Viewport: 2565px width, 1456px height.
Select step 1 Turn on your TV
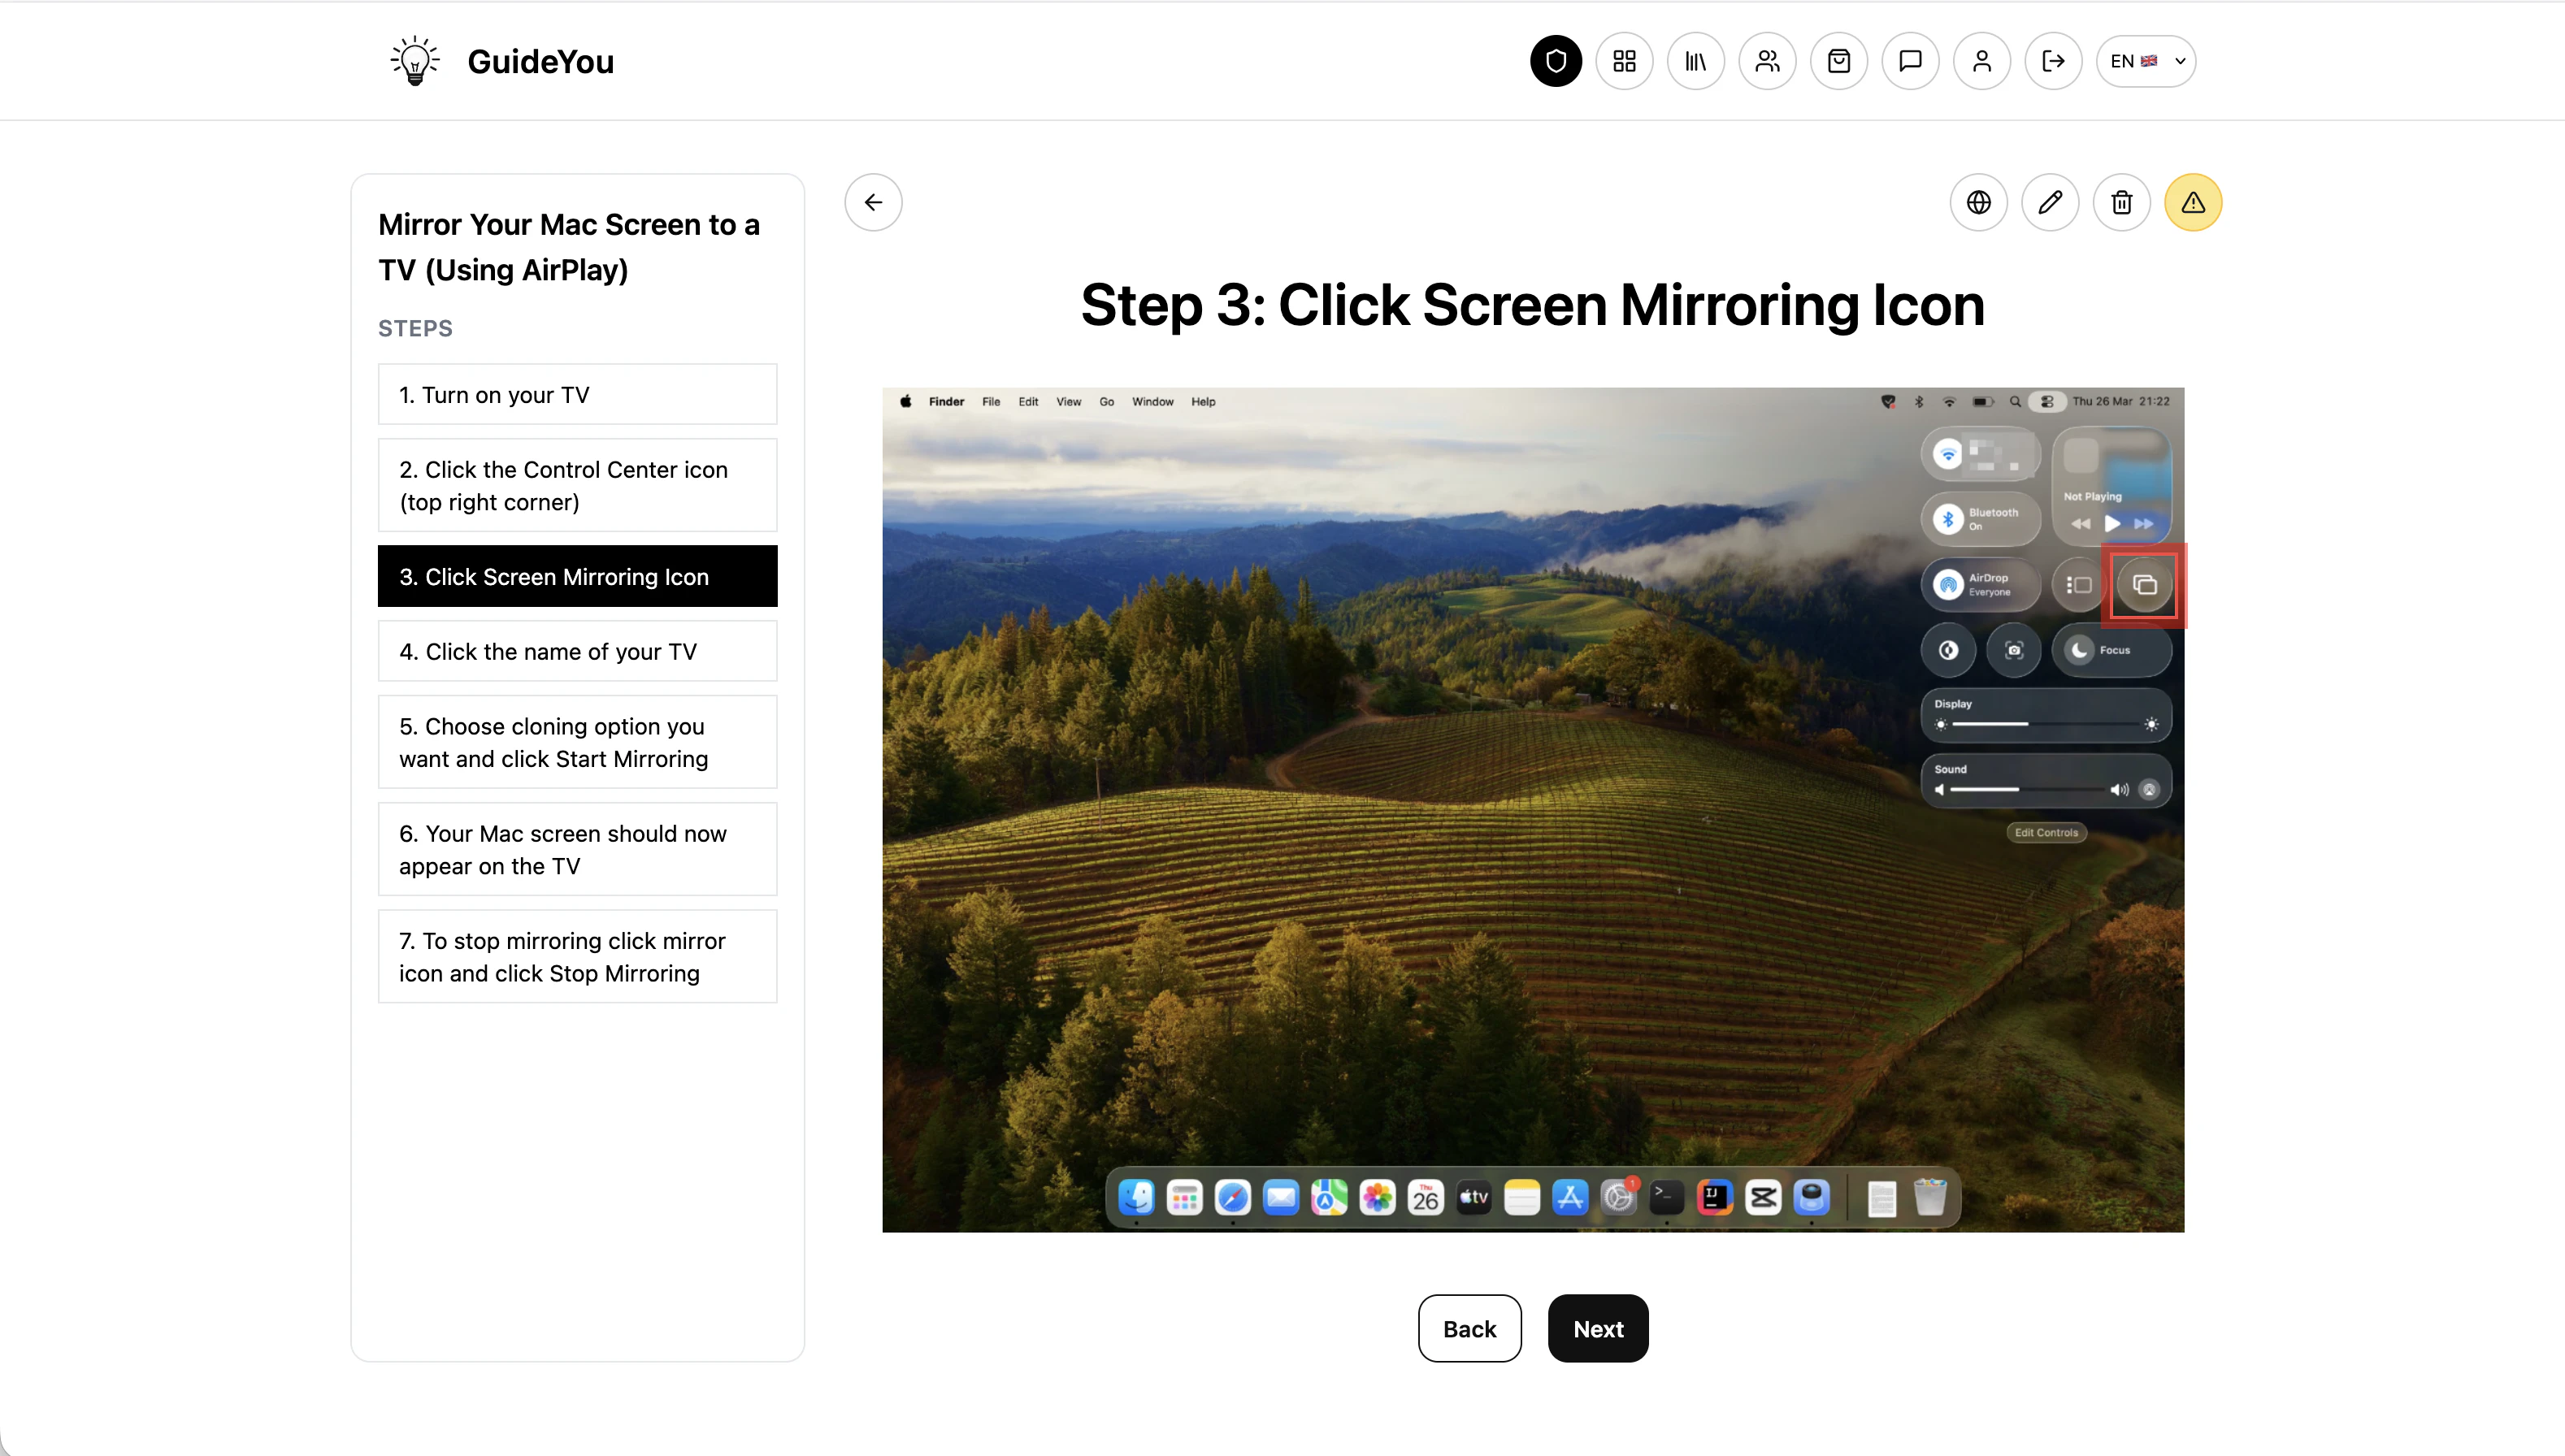point(577,394)
